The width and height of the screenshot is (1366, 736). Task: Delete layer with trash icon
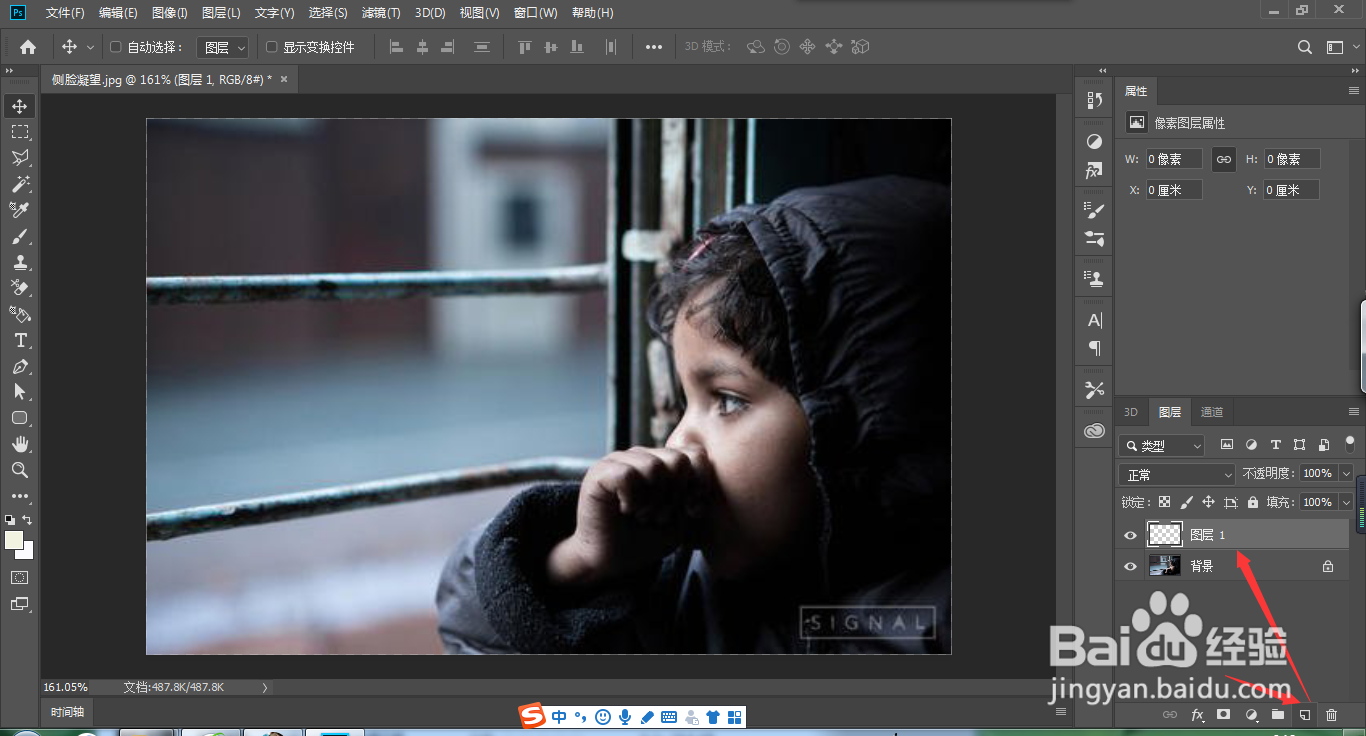pyautogui.click(x=1331, y=715)
